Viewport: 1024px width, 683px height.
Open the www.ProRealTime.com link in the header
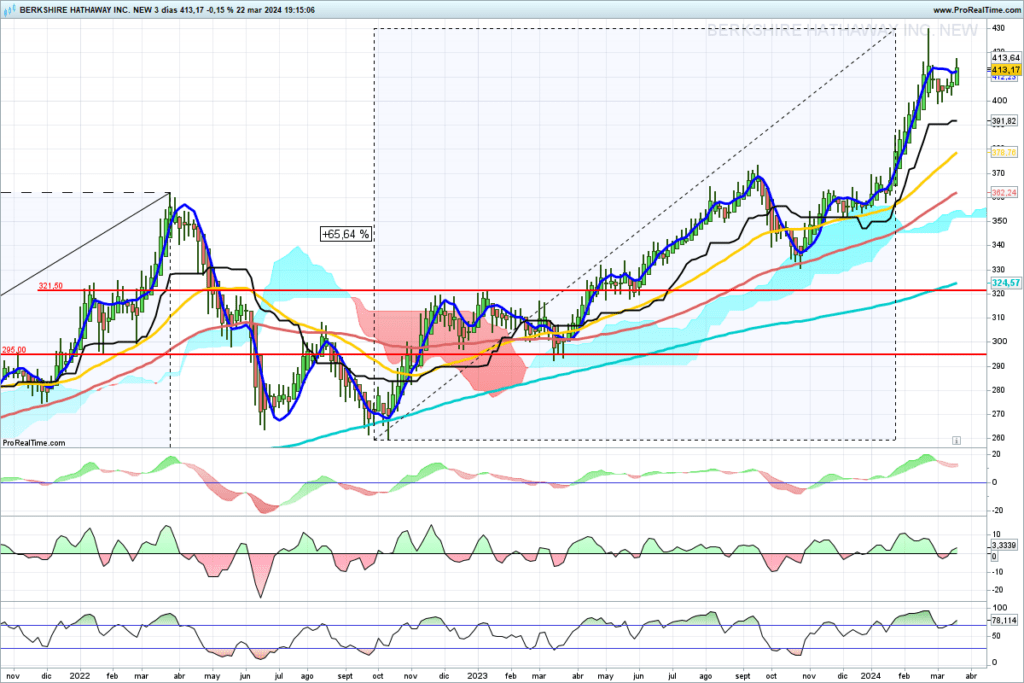976,10
